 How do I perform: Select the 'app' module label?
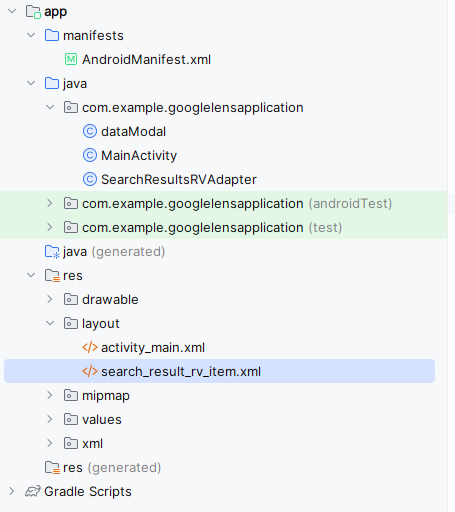coord(56,12)
